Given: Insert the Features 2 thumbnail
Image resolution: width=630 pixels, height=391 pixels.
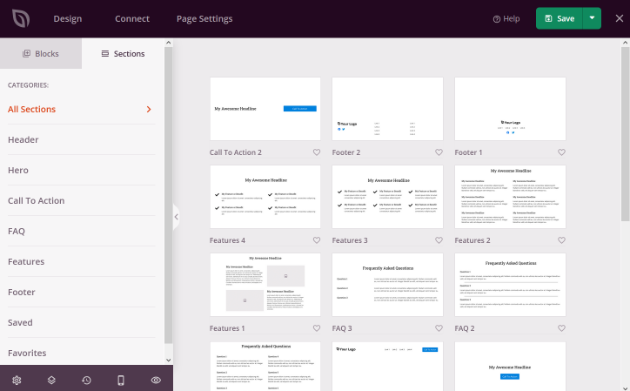Looking at the screenshot, I should pos(510,197).
